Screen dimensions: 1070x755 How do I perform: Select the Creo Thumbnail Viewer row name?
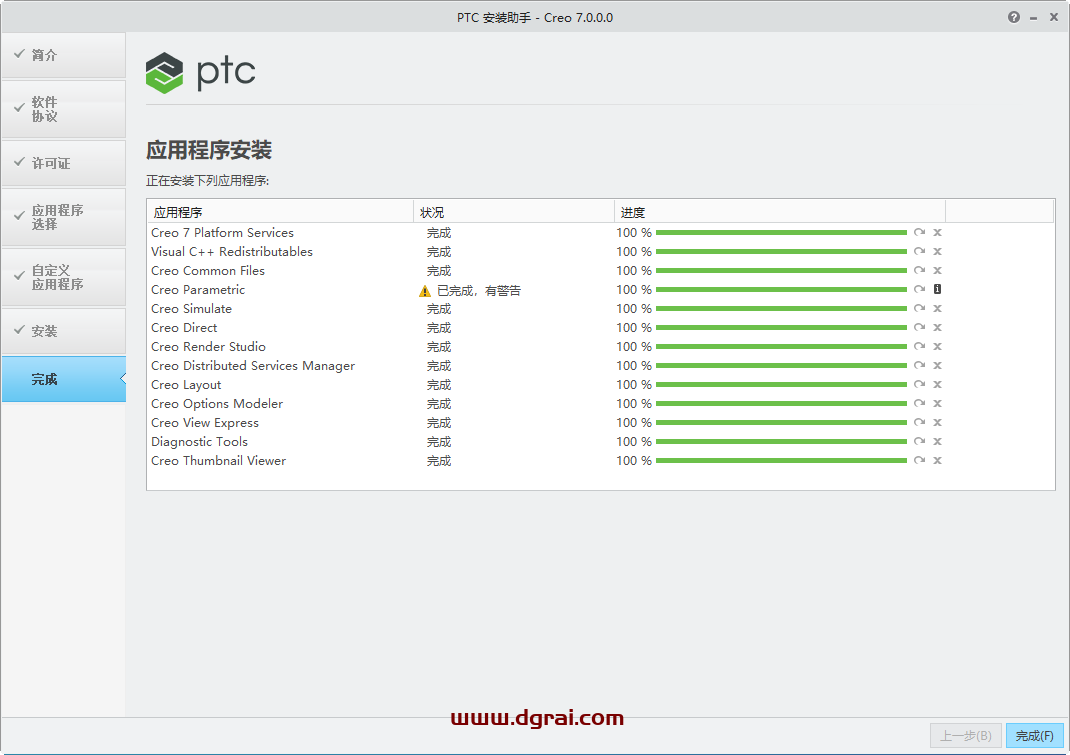coord(218,461)
